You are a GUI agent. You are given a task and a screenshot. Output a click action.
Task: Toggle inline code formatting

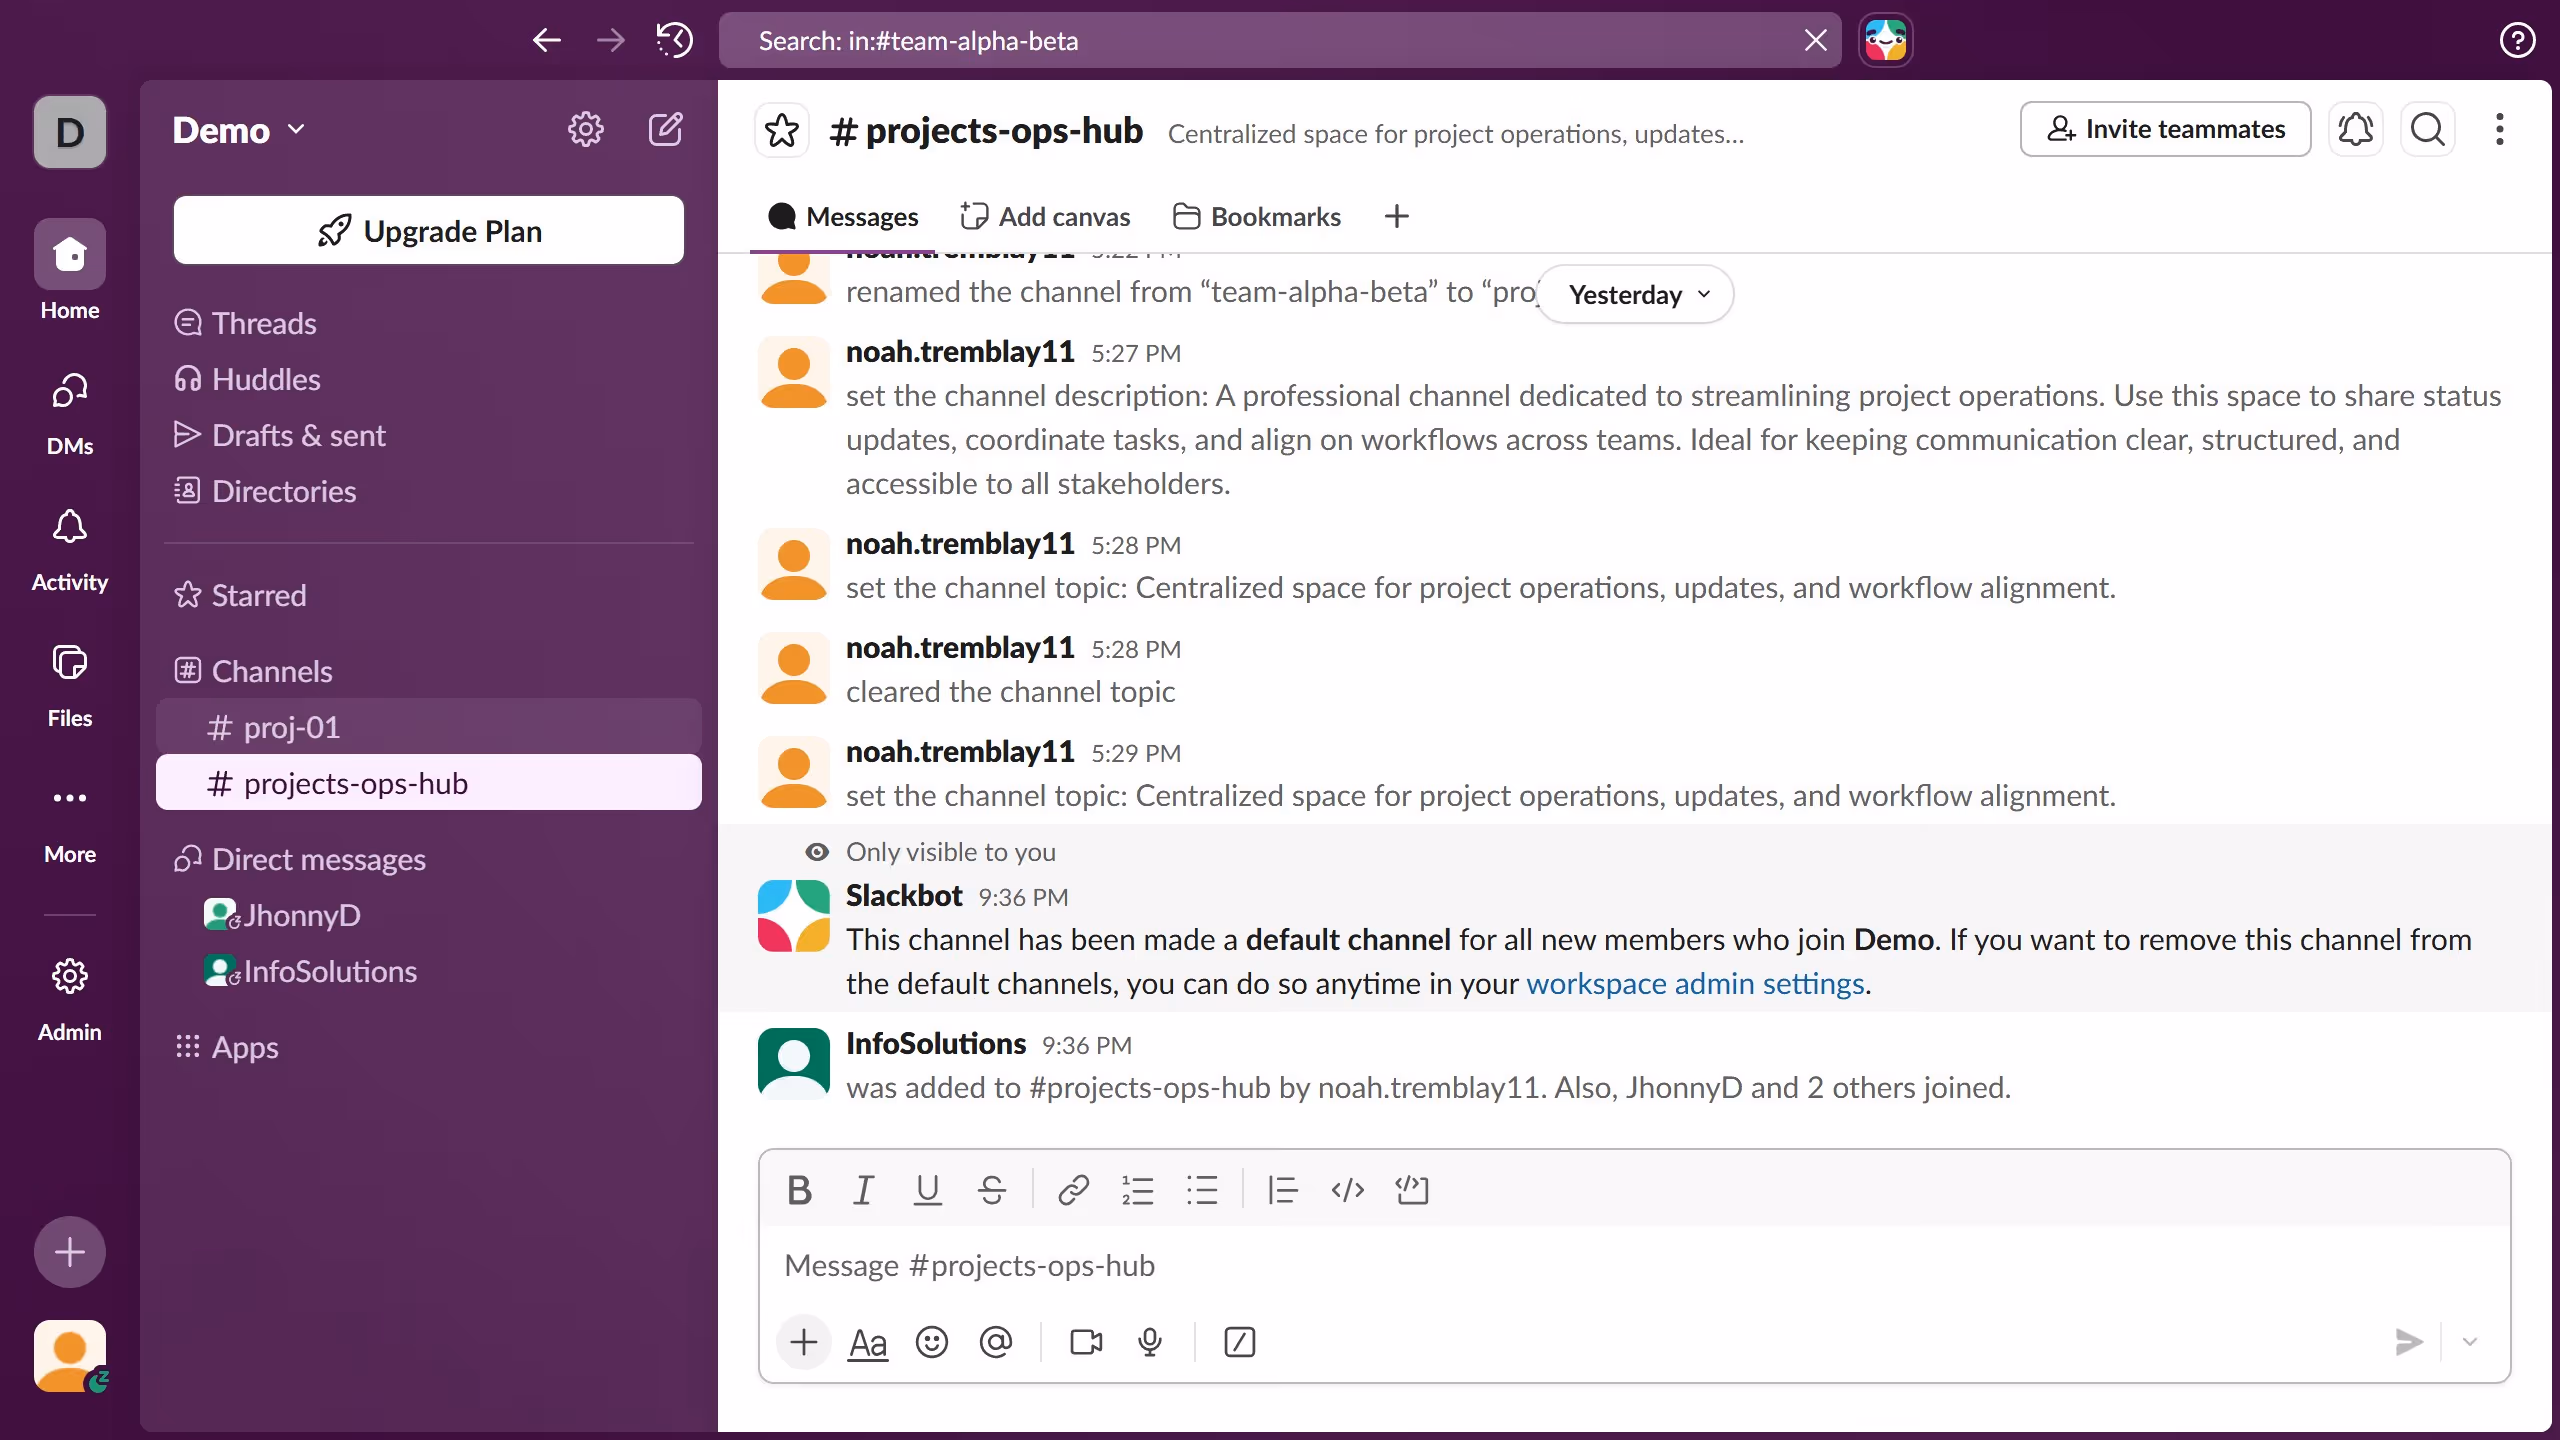pyautogui.click(x=1347, y=1190)
